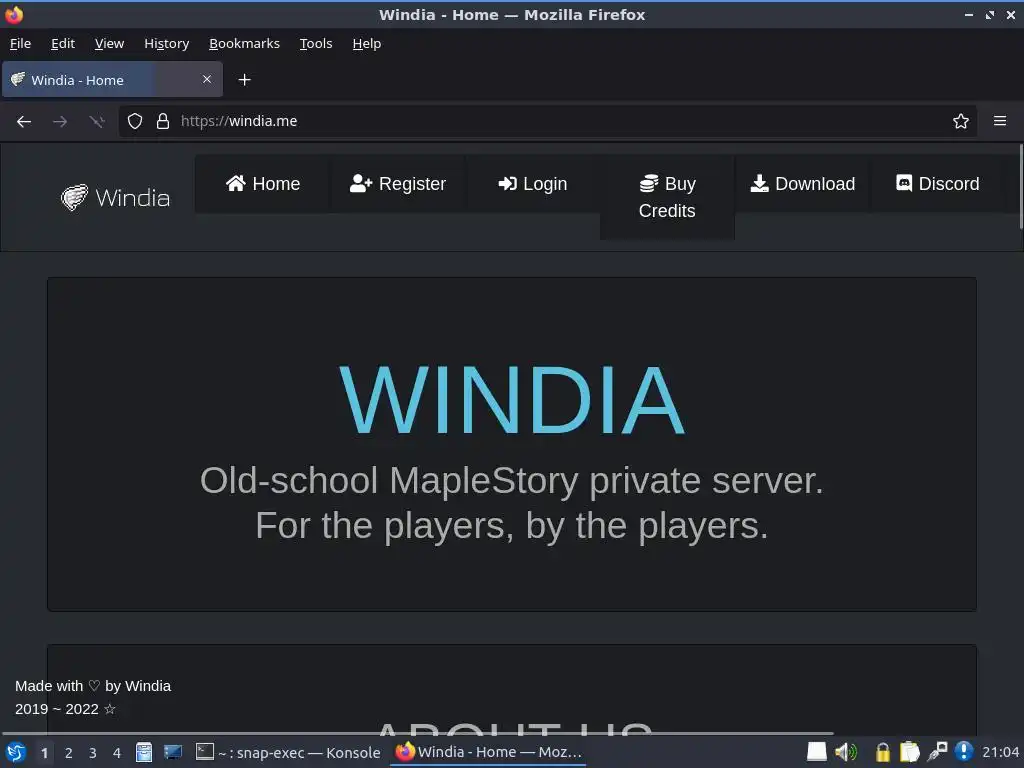Open the History menu
The image size is (1024, 768).
(167, 44)
